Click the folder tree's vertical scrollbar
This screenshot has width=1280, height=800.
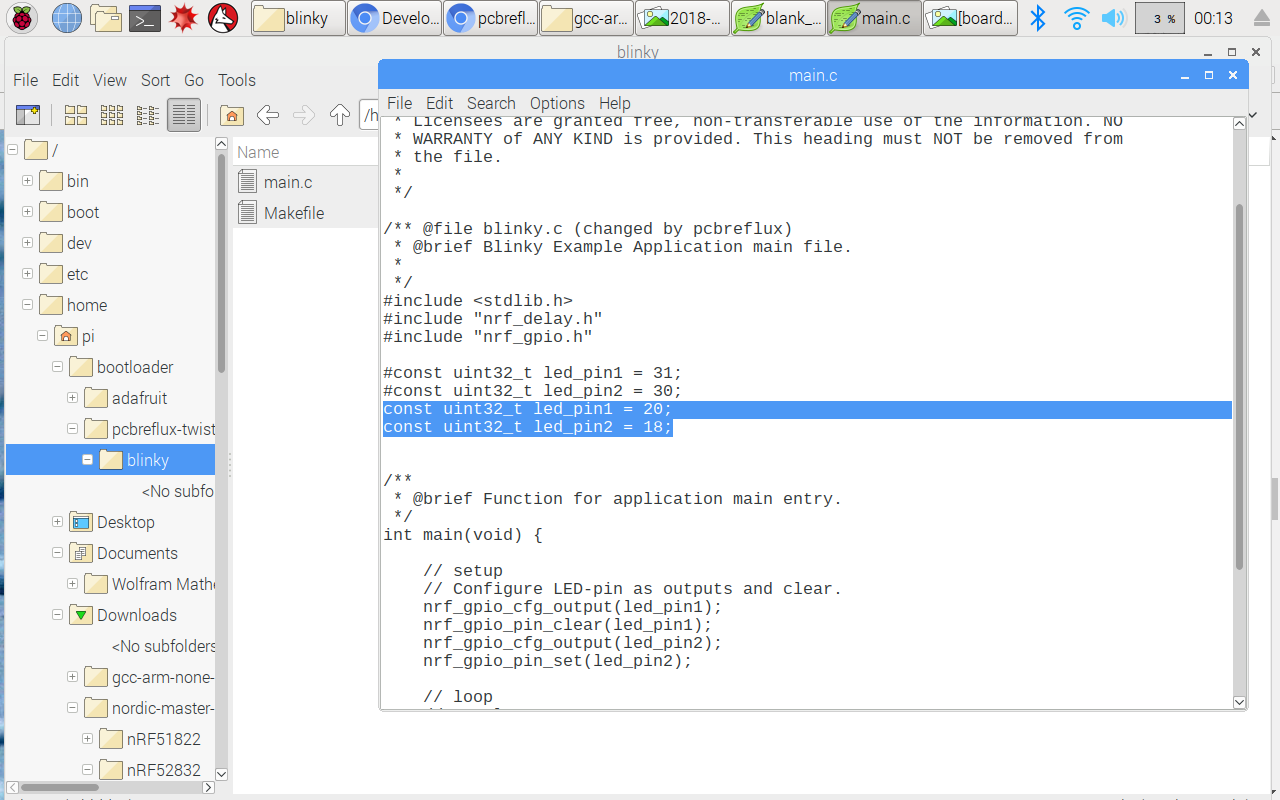click(222, 265)
